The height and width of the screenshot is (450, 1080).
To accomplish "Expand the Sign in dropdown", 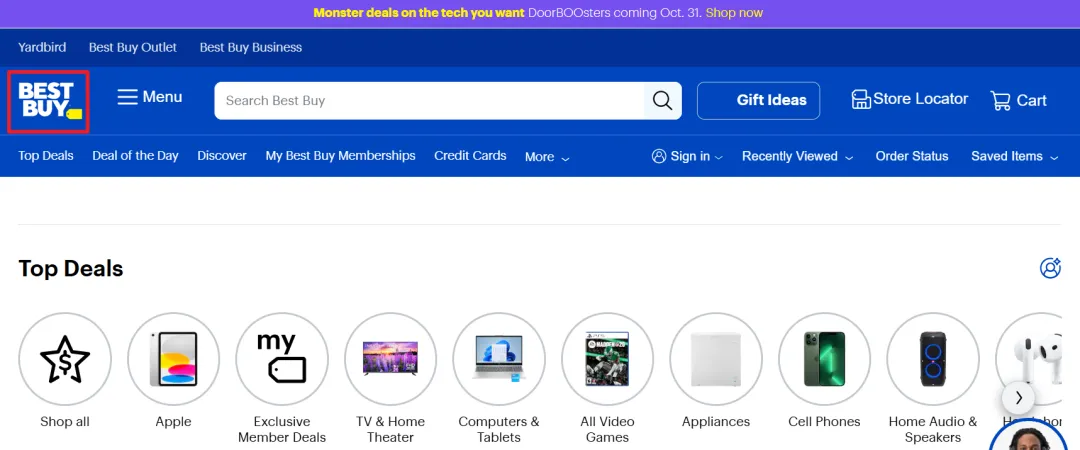I will (x=687, y=156).
